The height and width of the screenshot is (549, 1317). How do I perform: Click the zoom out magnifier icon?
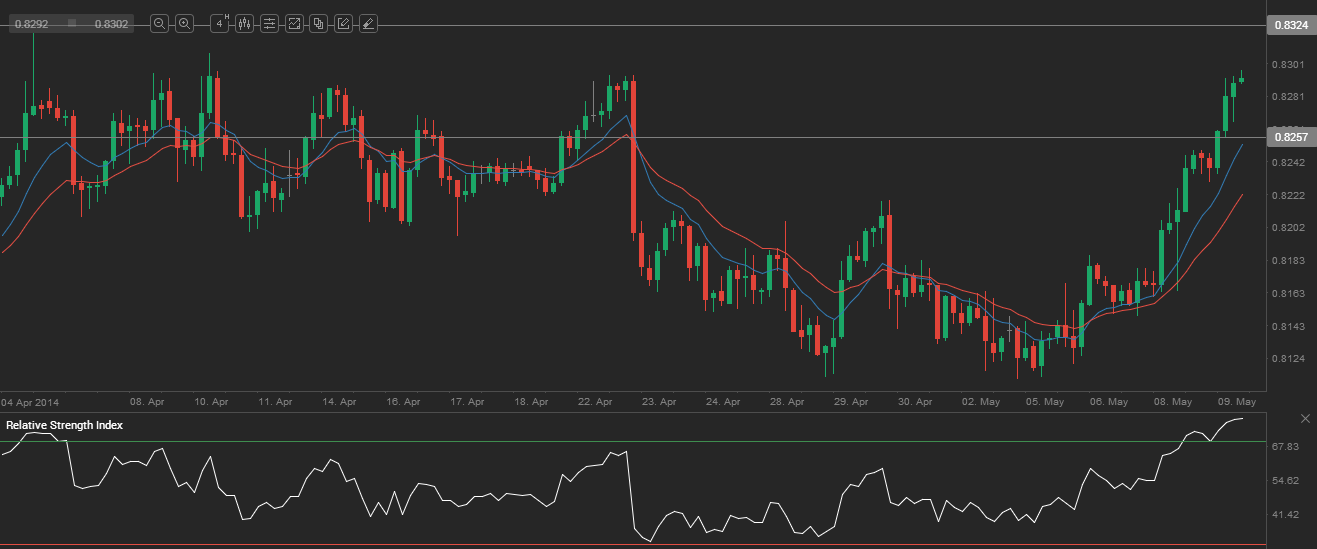click(x=159, y=24)
